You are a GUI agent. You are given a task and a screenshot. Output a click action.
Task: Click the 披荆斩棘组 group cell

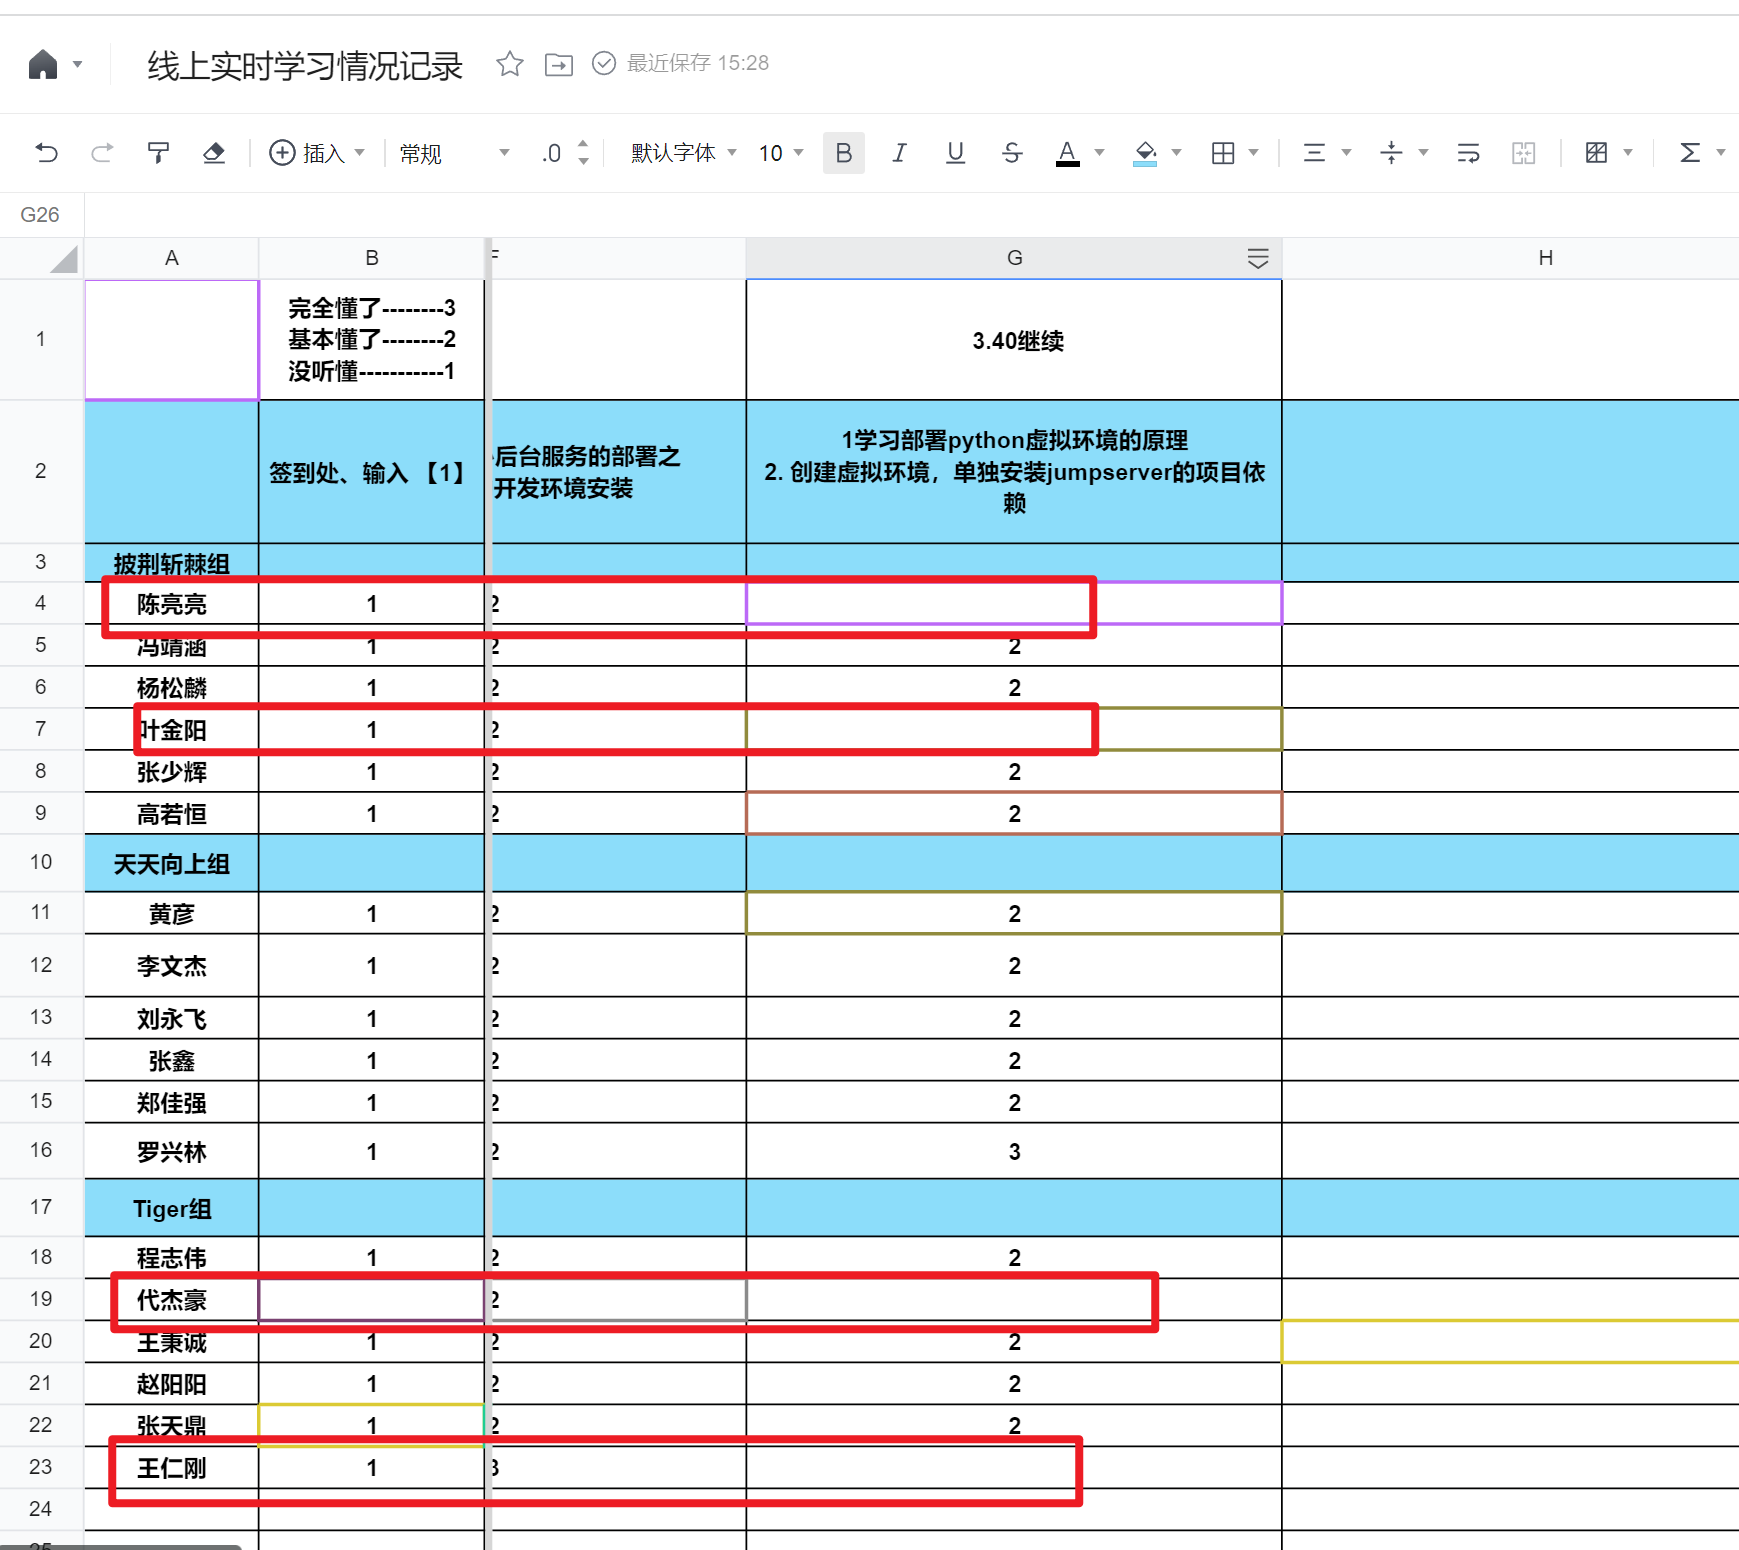(x=172, y=563)
